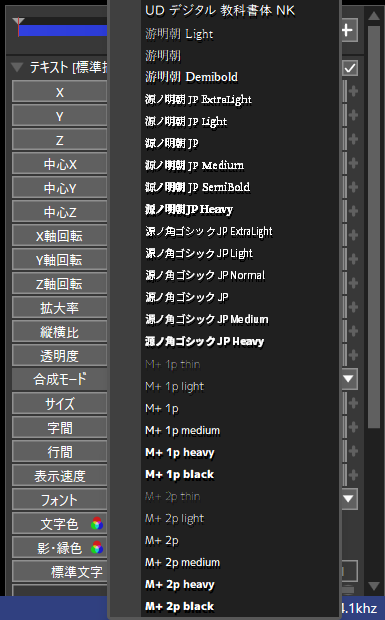The image size is (385, 620).
Task: Choose font M+ 1p medium
Action: [183, 430]
